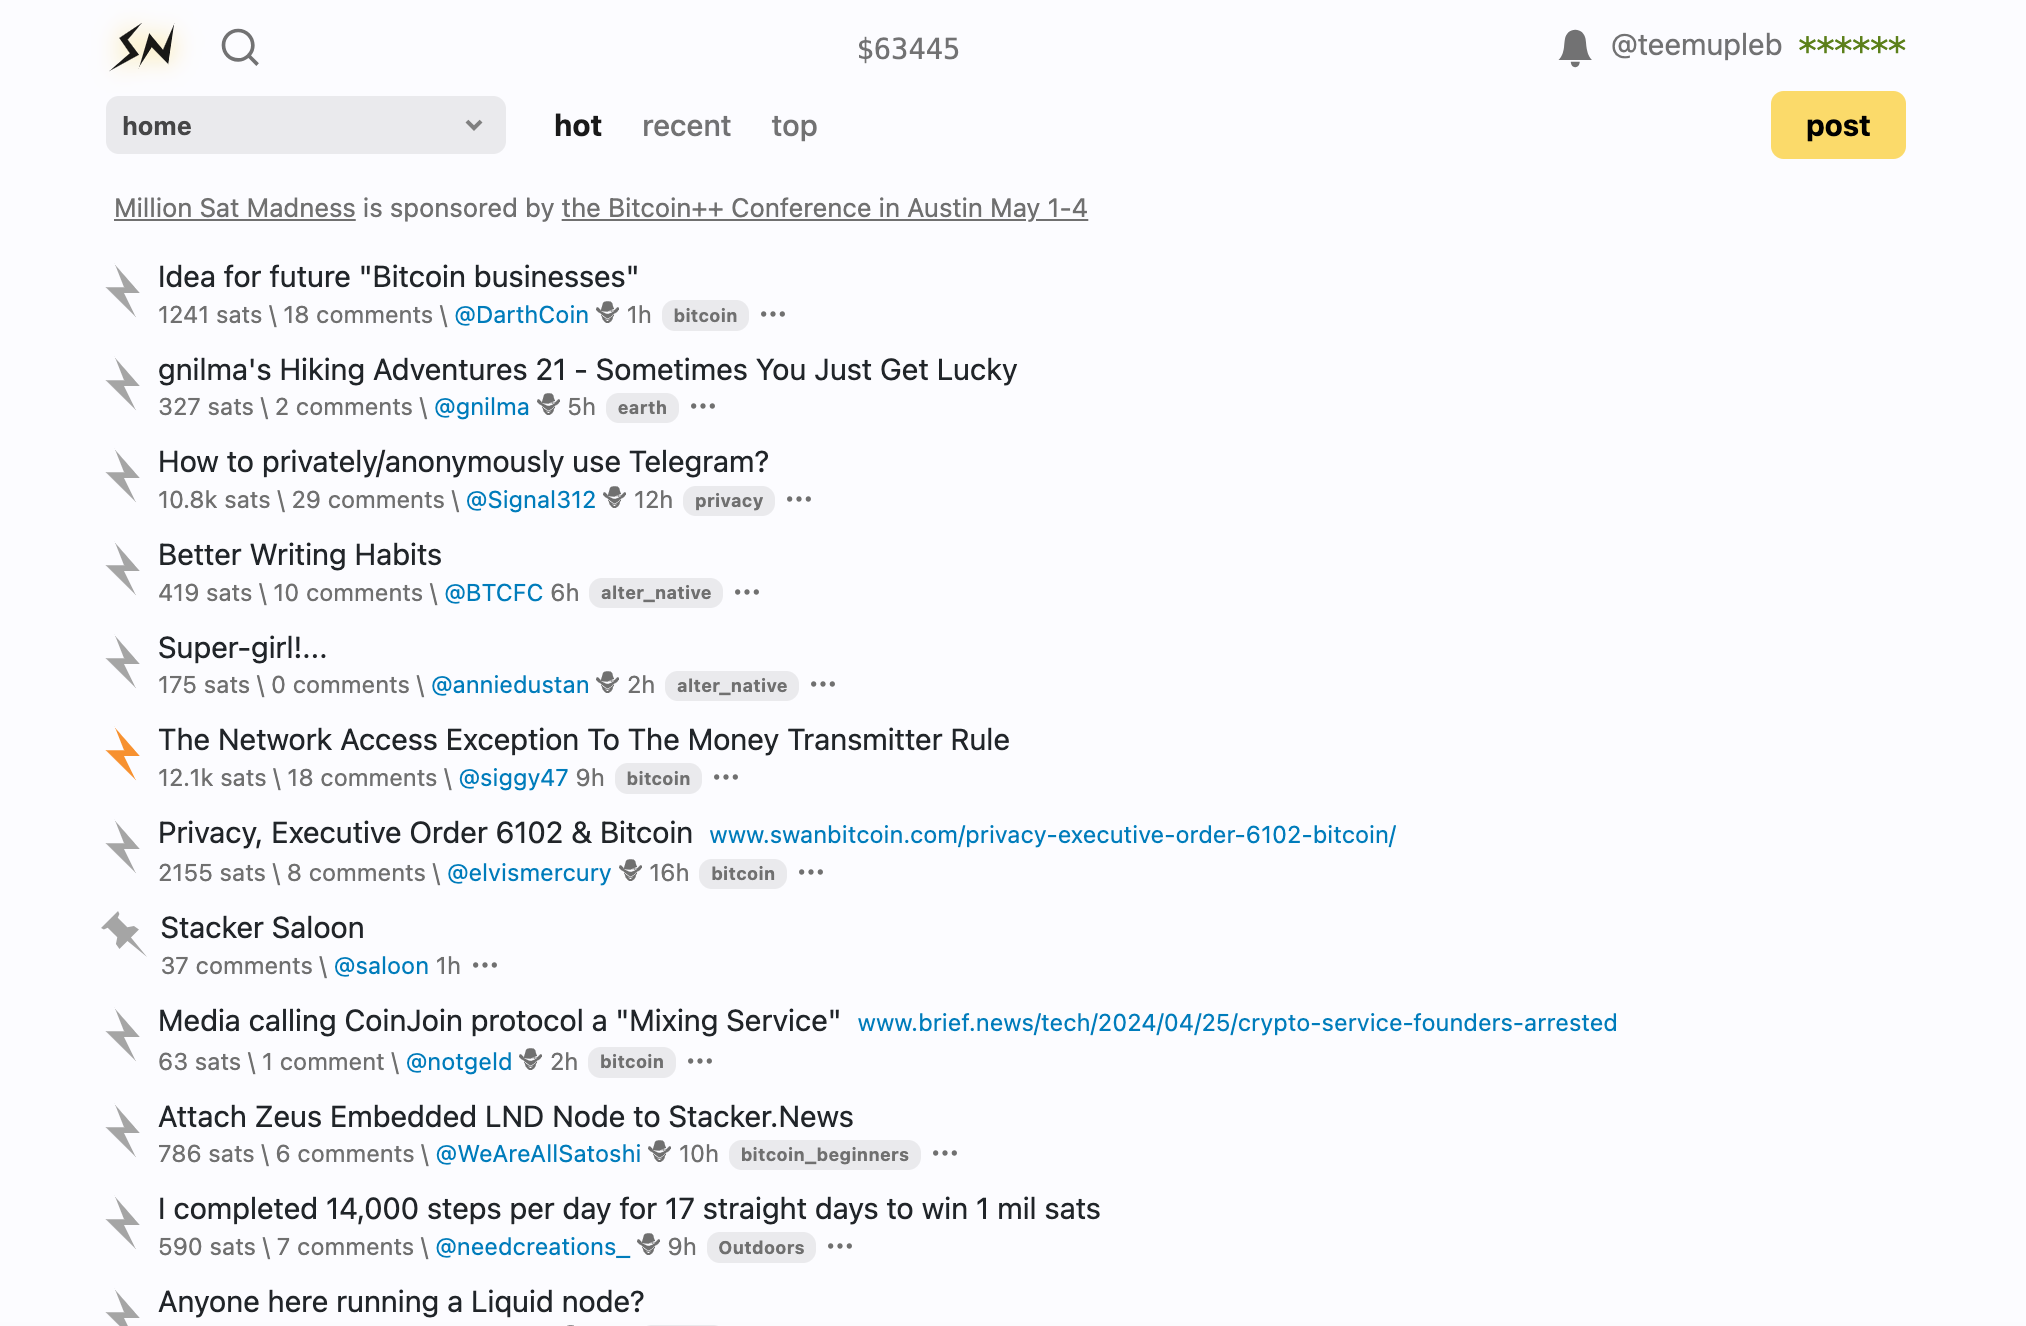The width and height of the screenshot is (2026, 1326).
Task: Zap the 'Idea for future Bitcoin businesses' post
Action: 123,291
